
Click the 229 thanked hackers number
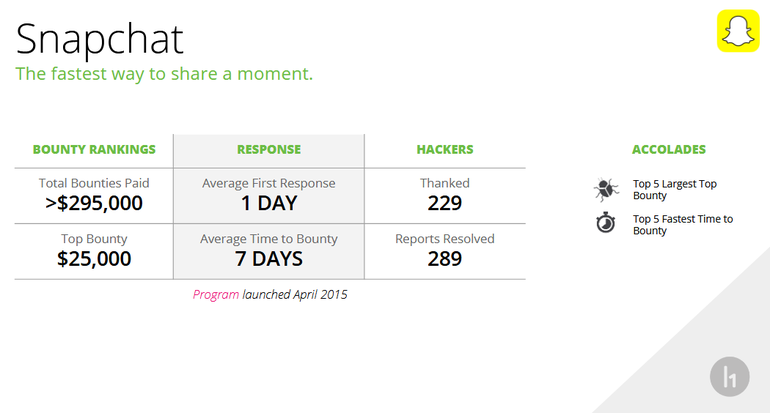[x=445, y=203]
